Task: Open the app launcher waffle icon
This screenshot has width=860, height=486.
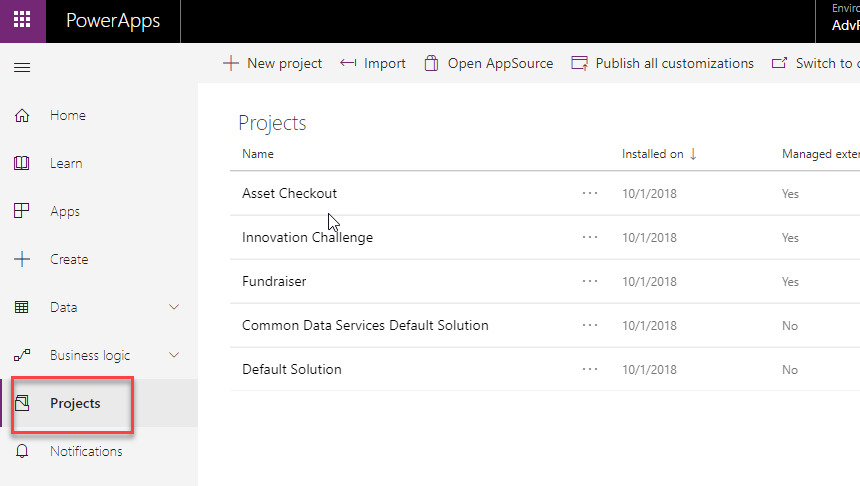Action: (22, 20)
